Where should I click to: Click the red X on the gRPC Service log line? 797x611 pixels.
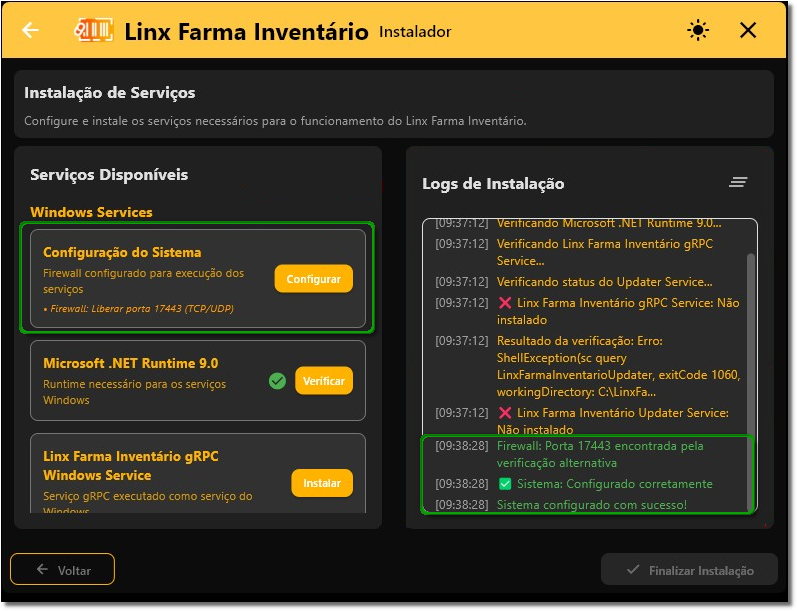coord(505,303)
